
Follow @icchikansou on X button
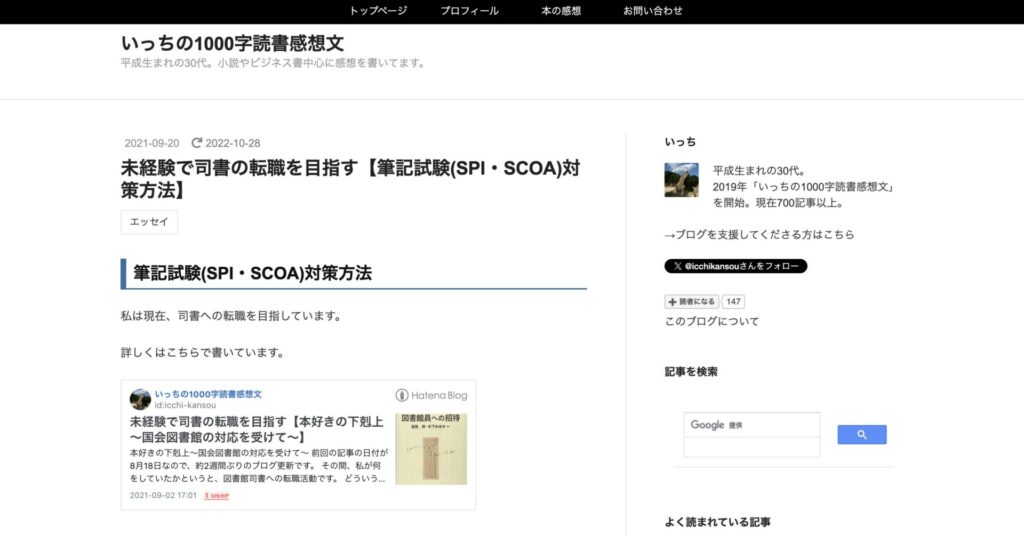735,267
